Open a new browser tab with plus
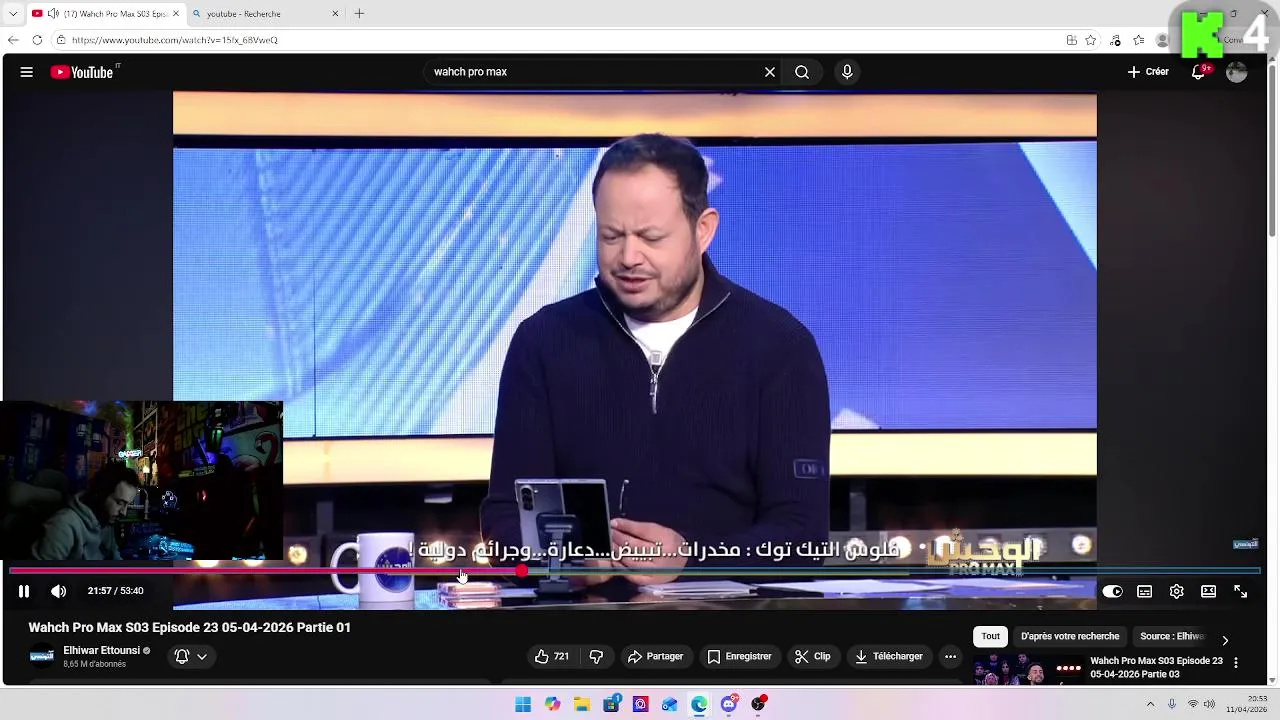This screenshot has width=1280, height=720. coord(359,14)
